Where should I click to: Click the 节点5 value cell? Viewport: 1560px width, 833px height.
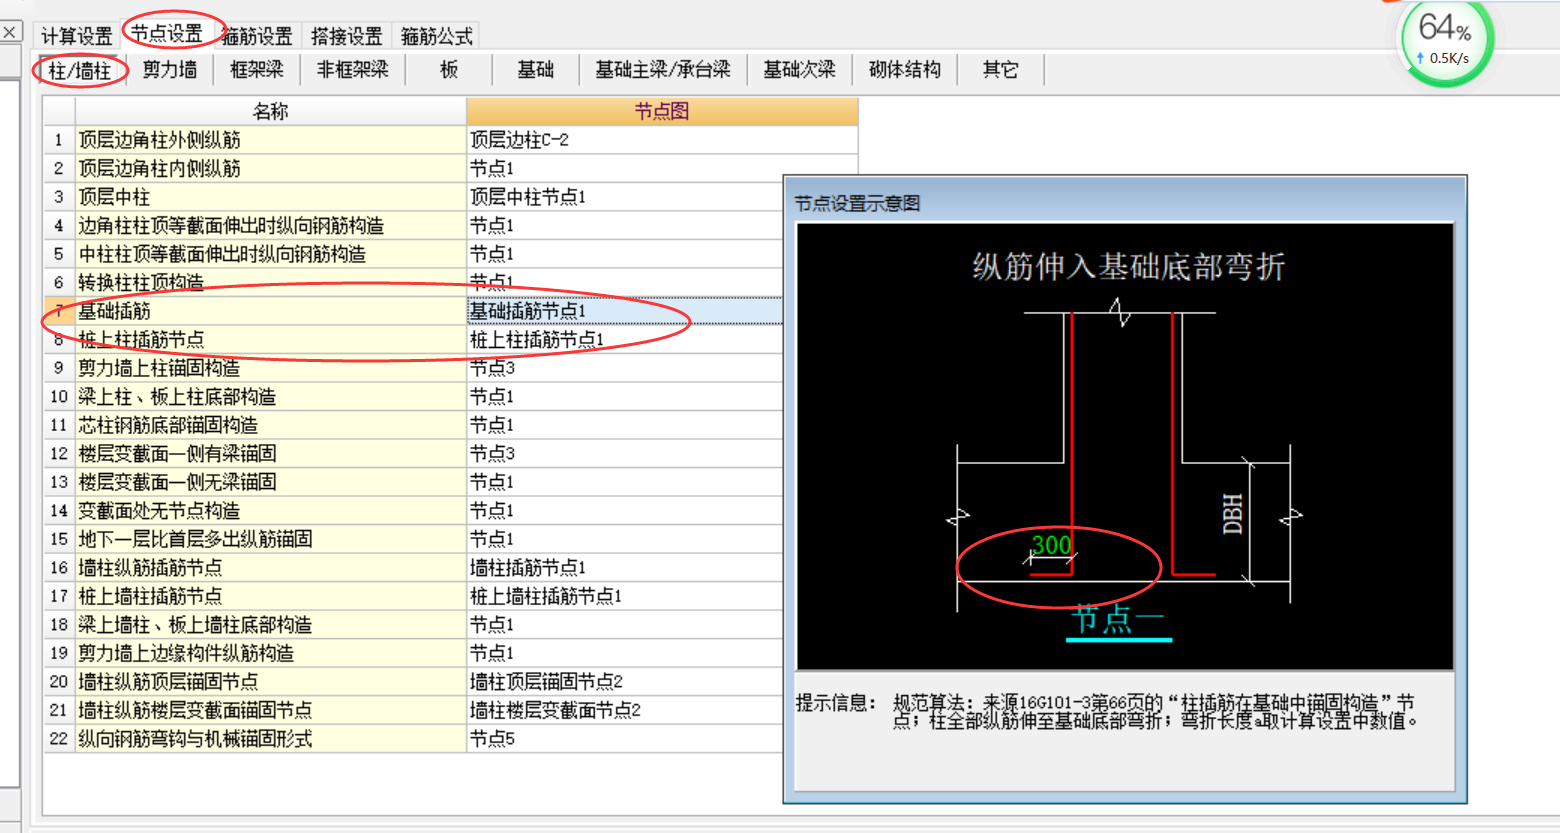tap(625, 739)
